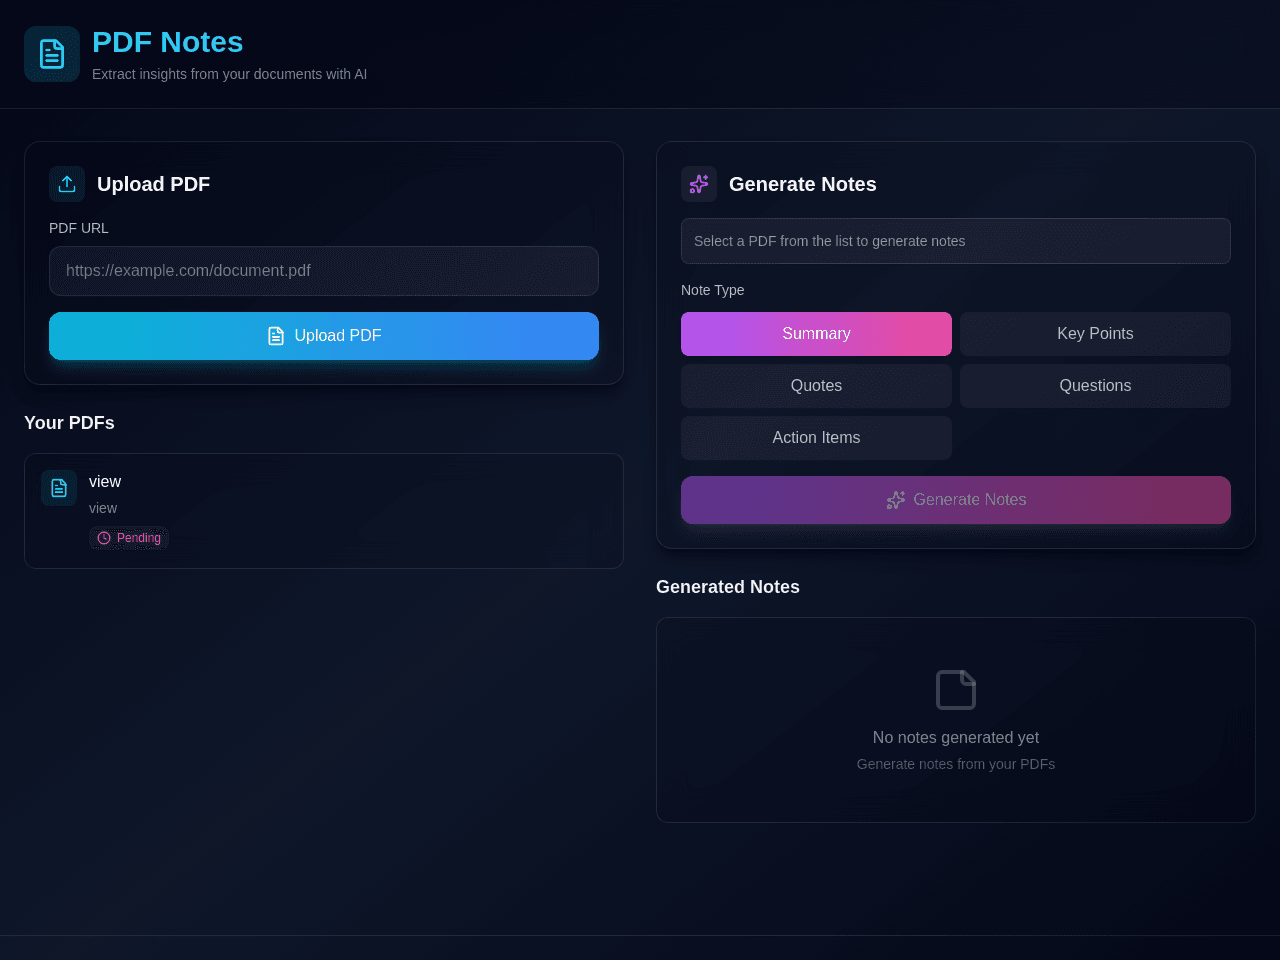Click the sparkles icon beside Generate Notes heading
This screenshot has width=1280, height=960.
tap(699, 184)
